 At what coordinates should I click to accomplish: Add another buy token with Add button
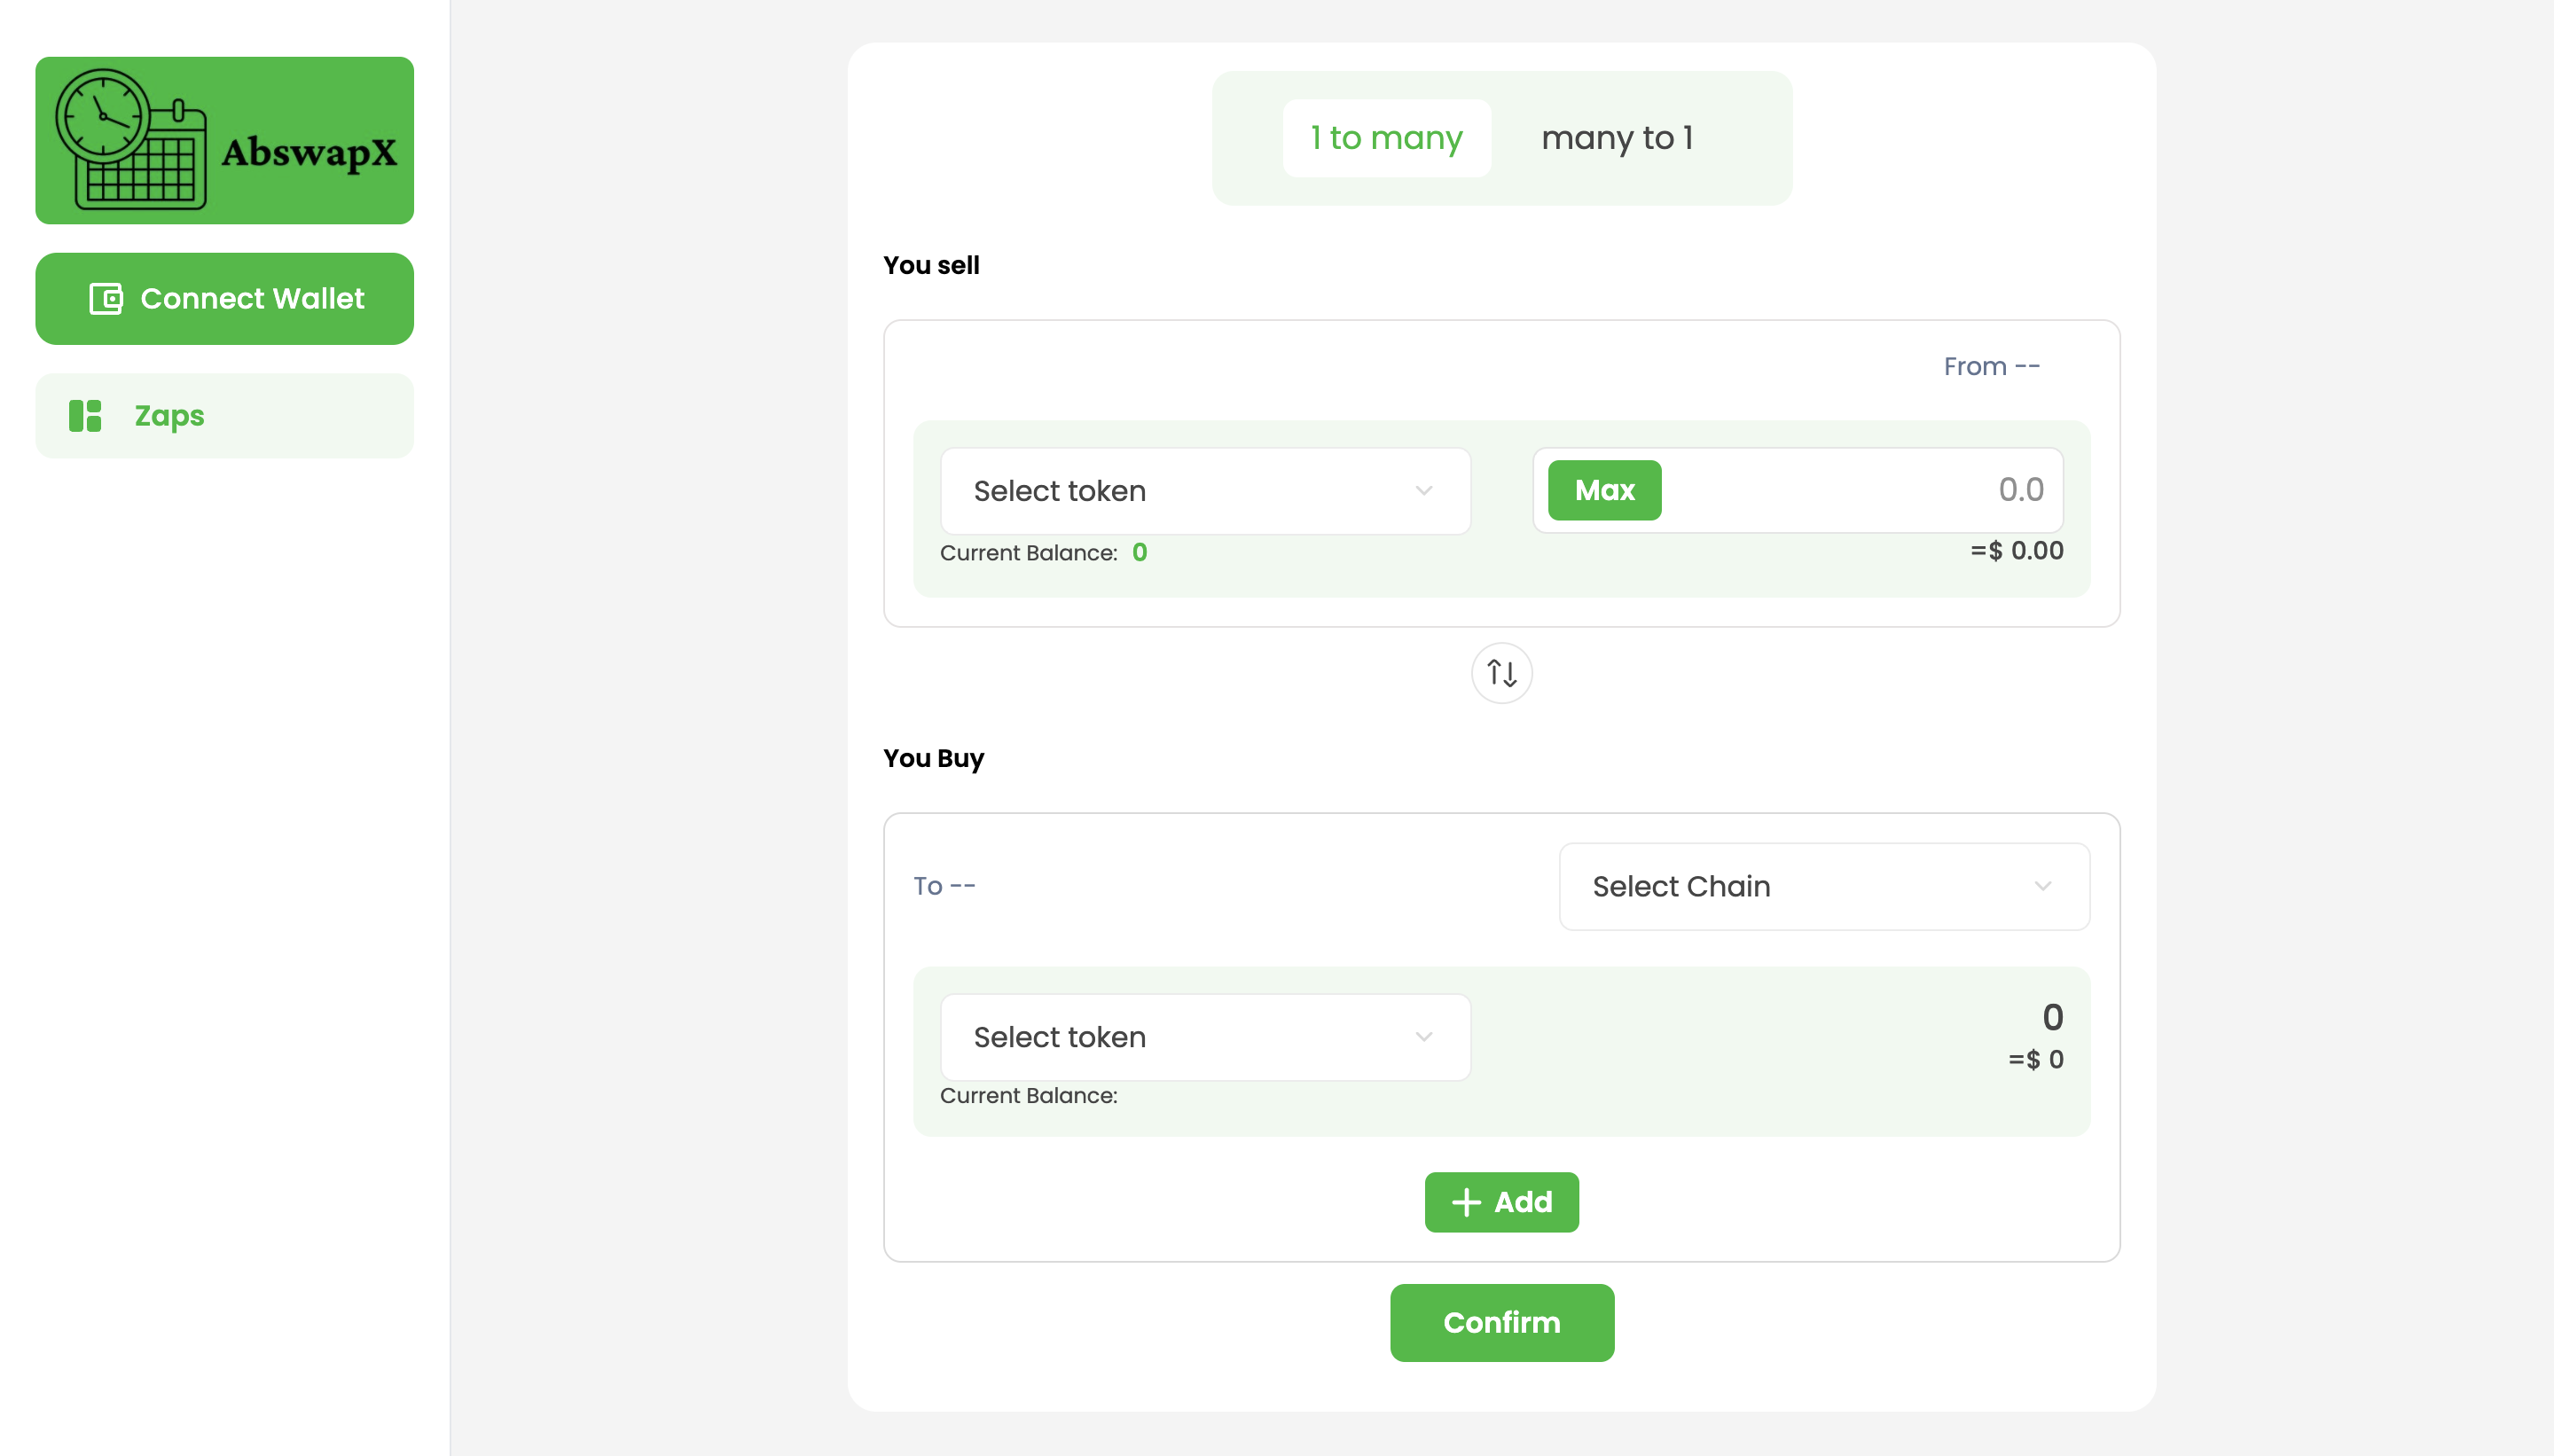click(1501, 1202)
